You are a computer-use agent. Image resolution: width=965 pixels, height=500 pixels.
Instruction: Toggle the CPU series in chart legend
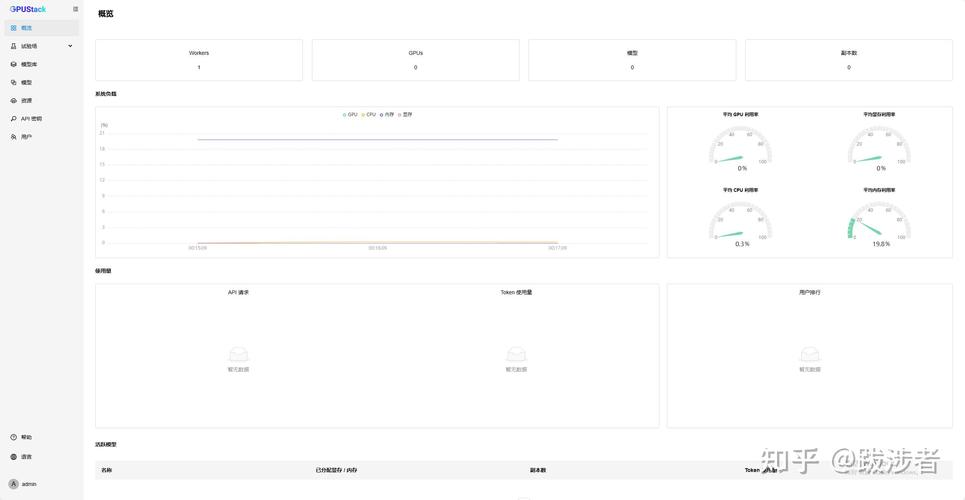coord(370,114)
